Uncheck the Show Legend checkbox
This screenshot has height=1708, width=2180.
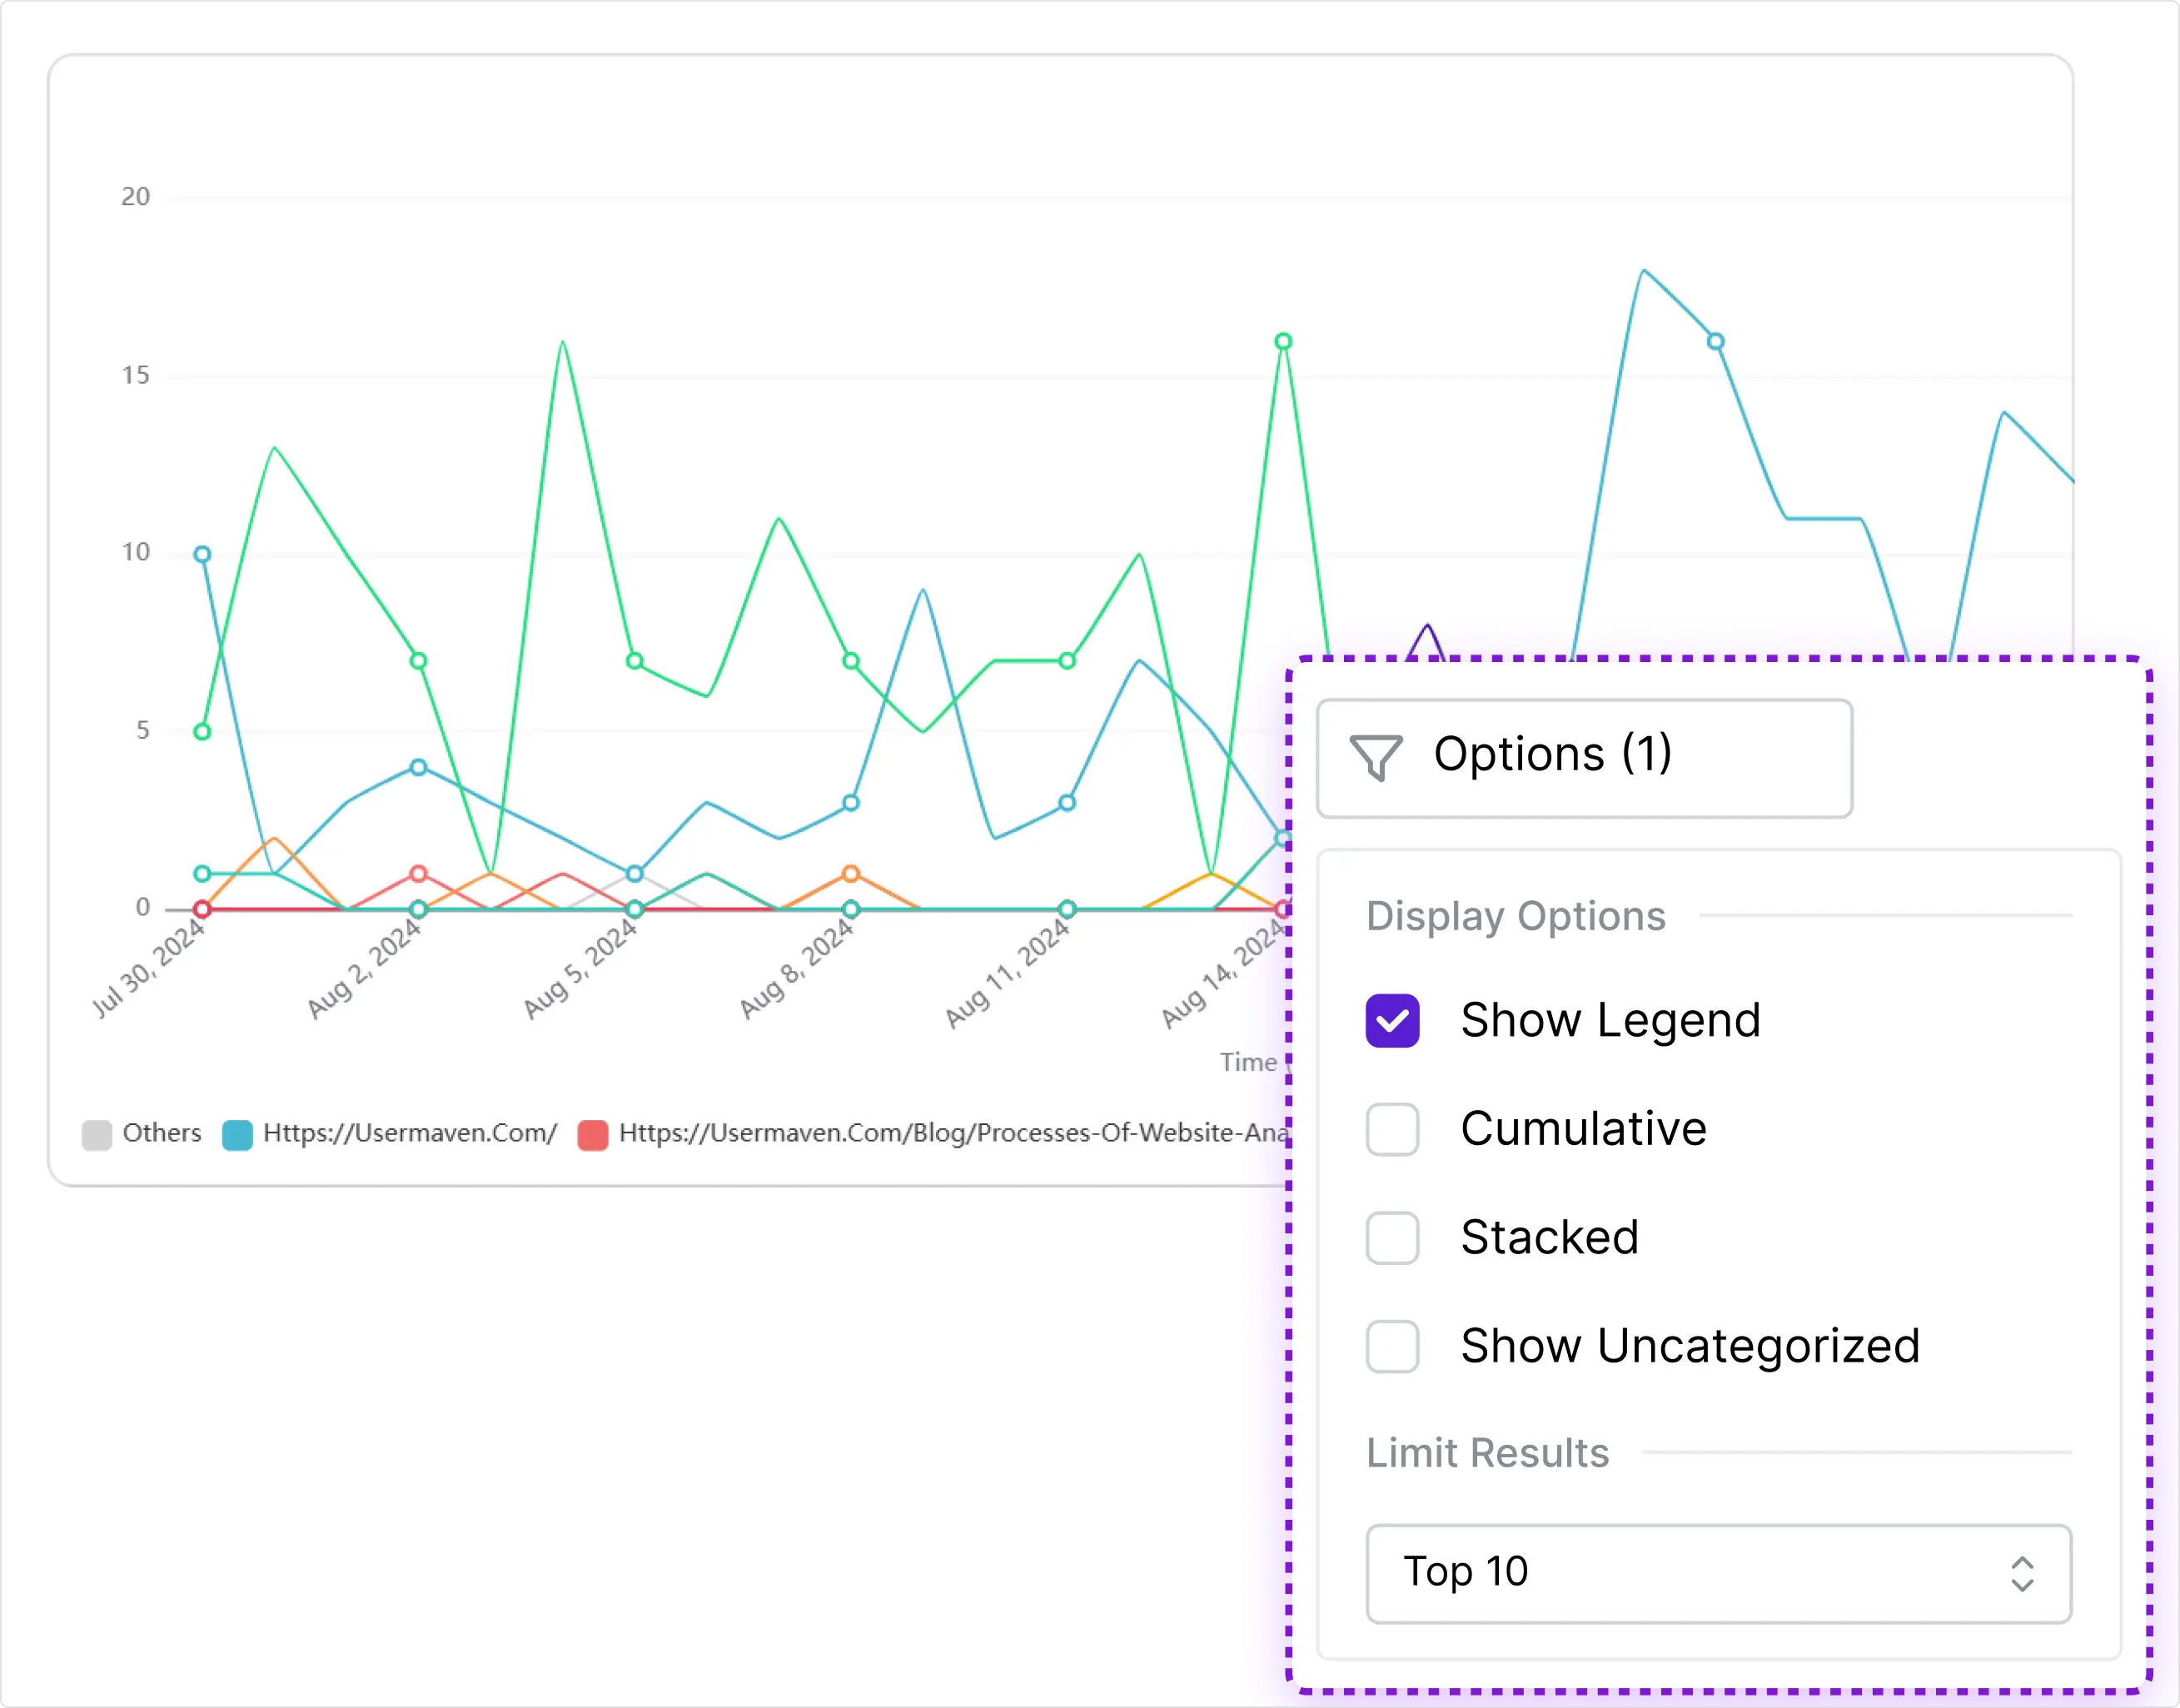(1392, 1020)
